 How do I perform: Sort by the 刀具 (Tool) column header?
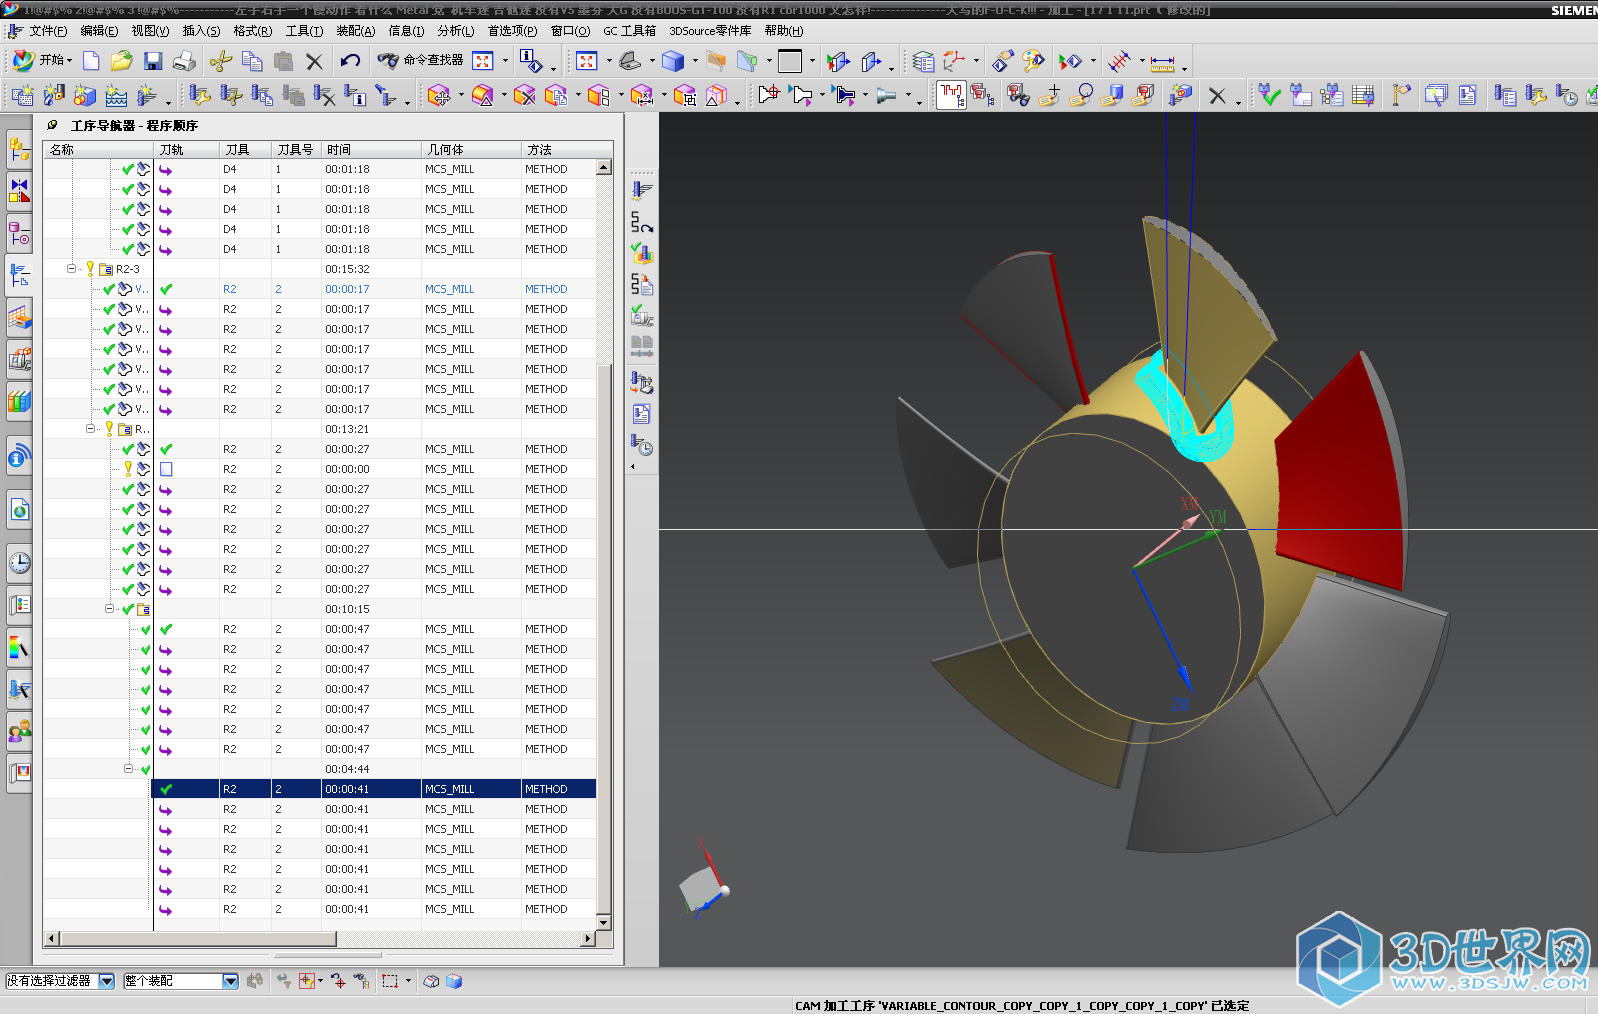pyautogui.click(x=245, y=150)
